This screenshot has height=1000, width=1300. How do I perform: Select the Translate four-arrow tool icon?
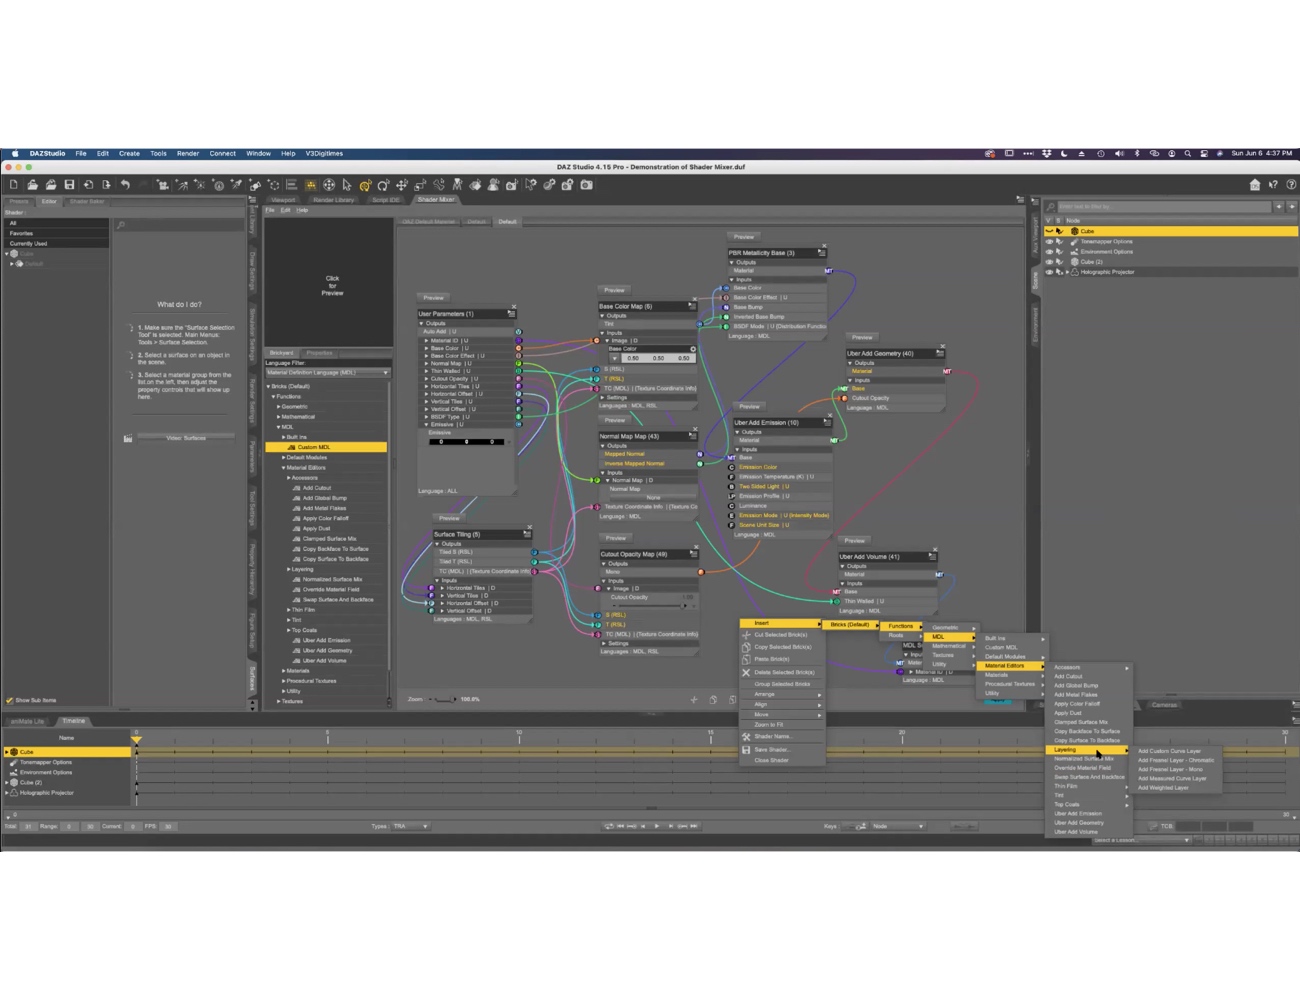pyautogui.click(x=402, y=185)
